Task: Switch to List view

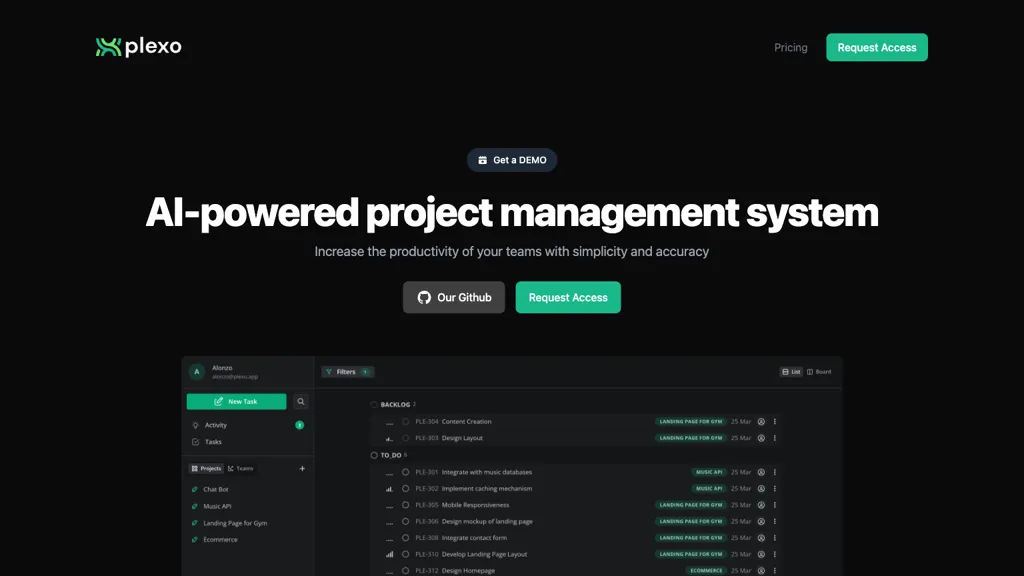Action: click(x=791, y=371)
